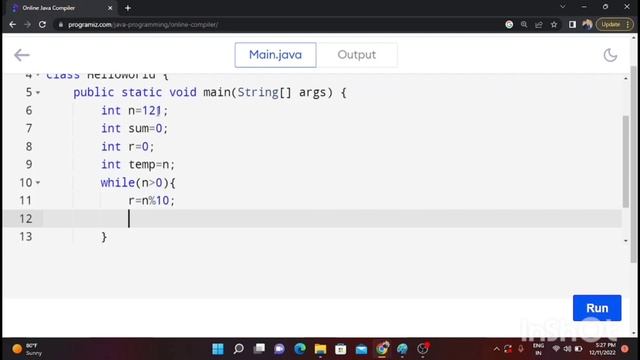This screenshot has width=640, height=360.
Task: Open the weather widget on taskbar
Action: (x=27, y=349)
